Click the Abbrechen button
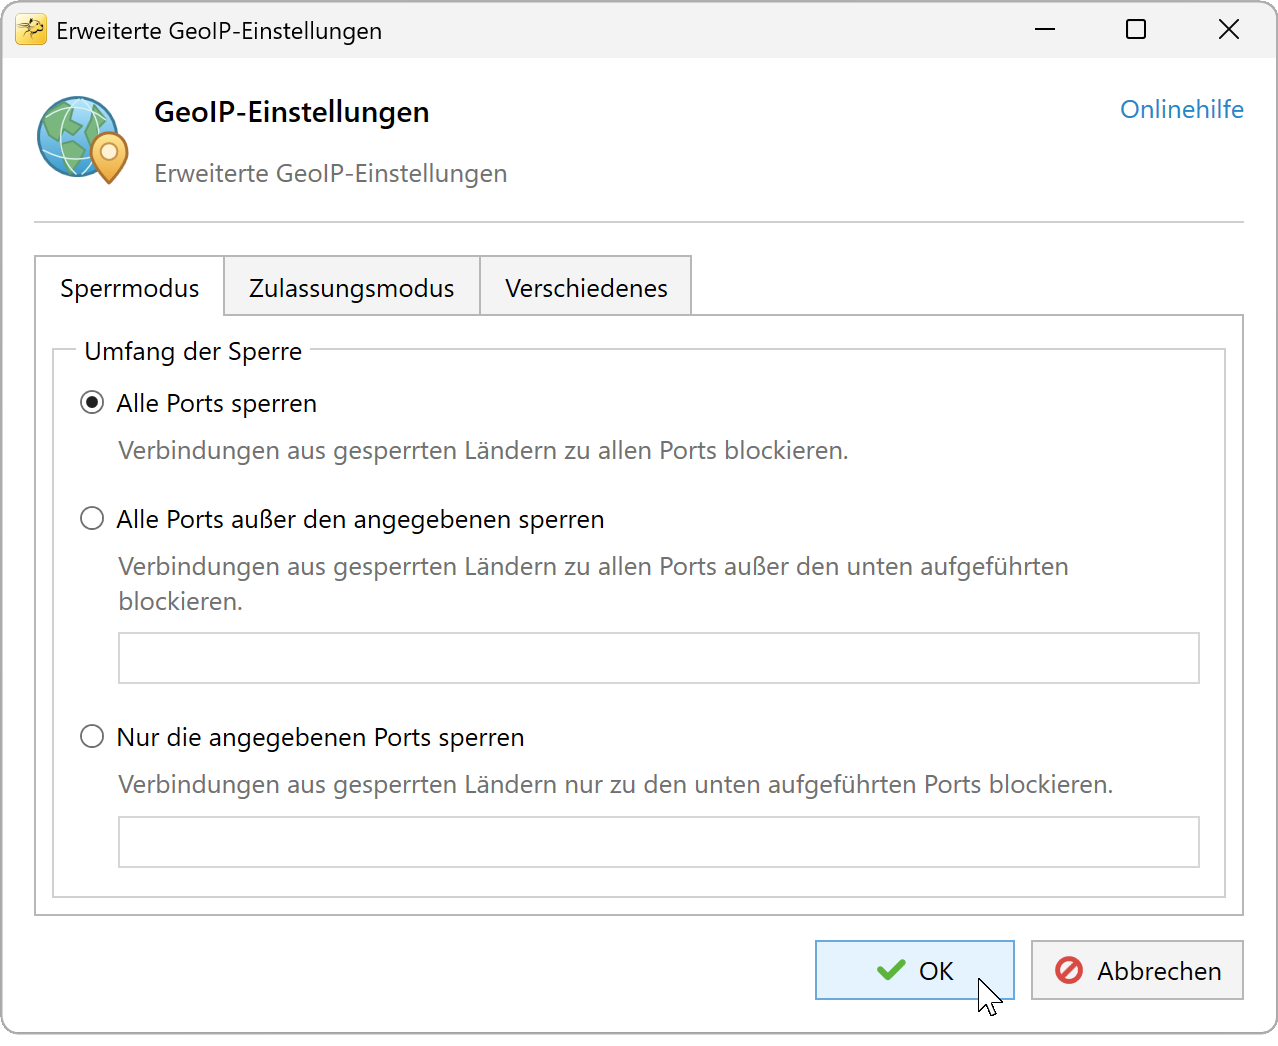1278x1046 pixels. coord(1137,970)
